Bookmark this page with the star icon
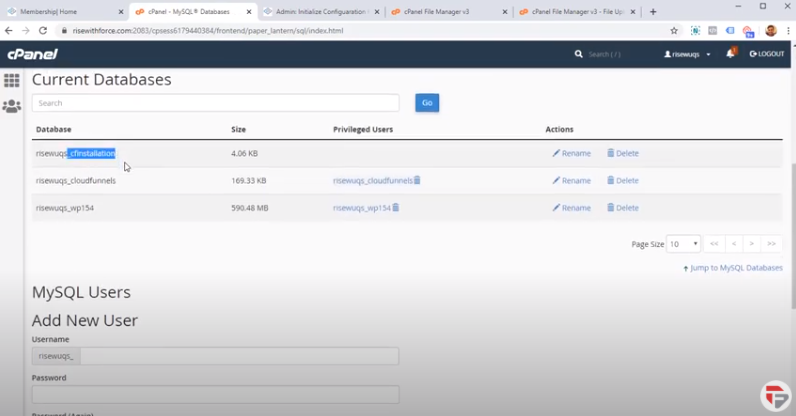Image resolution: width=796 pixels, height=416 pixels. pyautogui.click(x=673, y=31)
